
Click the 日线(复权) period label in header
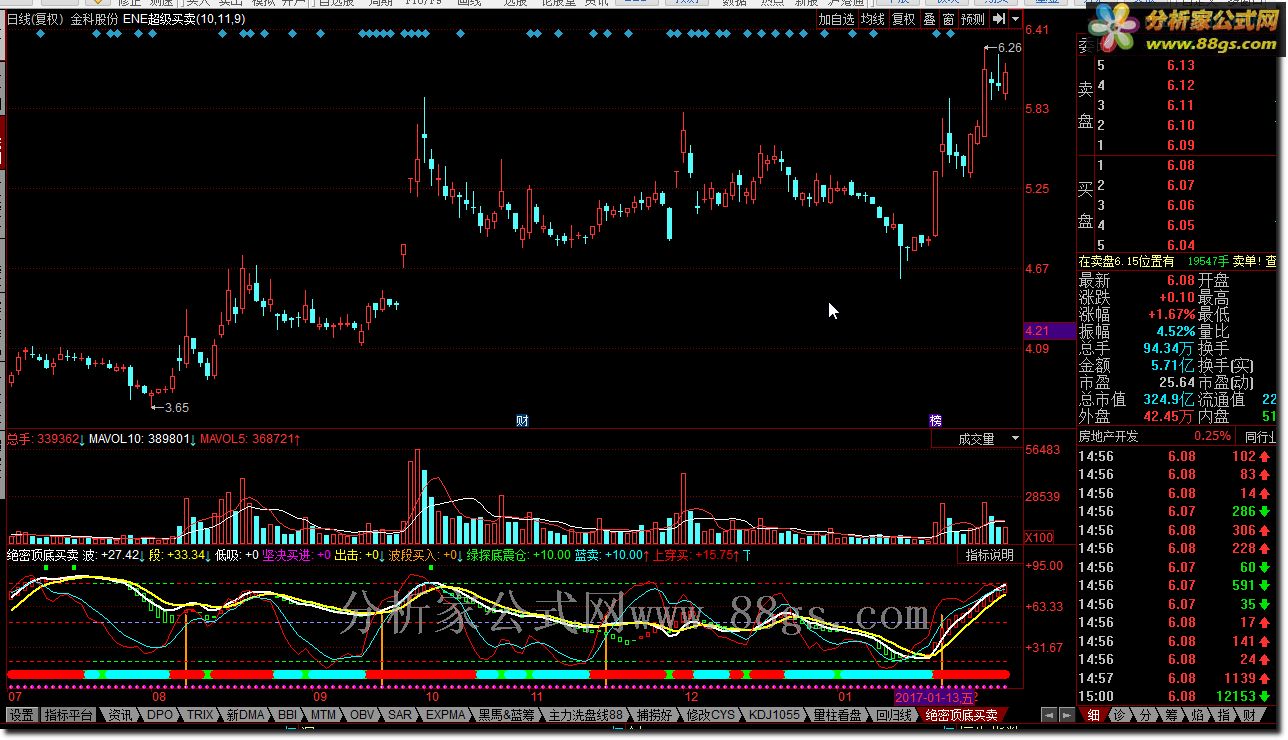pos(35,18)
